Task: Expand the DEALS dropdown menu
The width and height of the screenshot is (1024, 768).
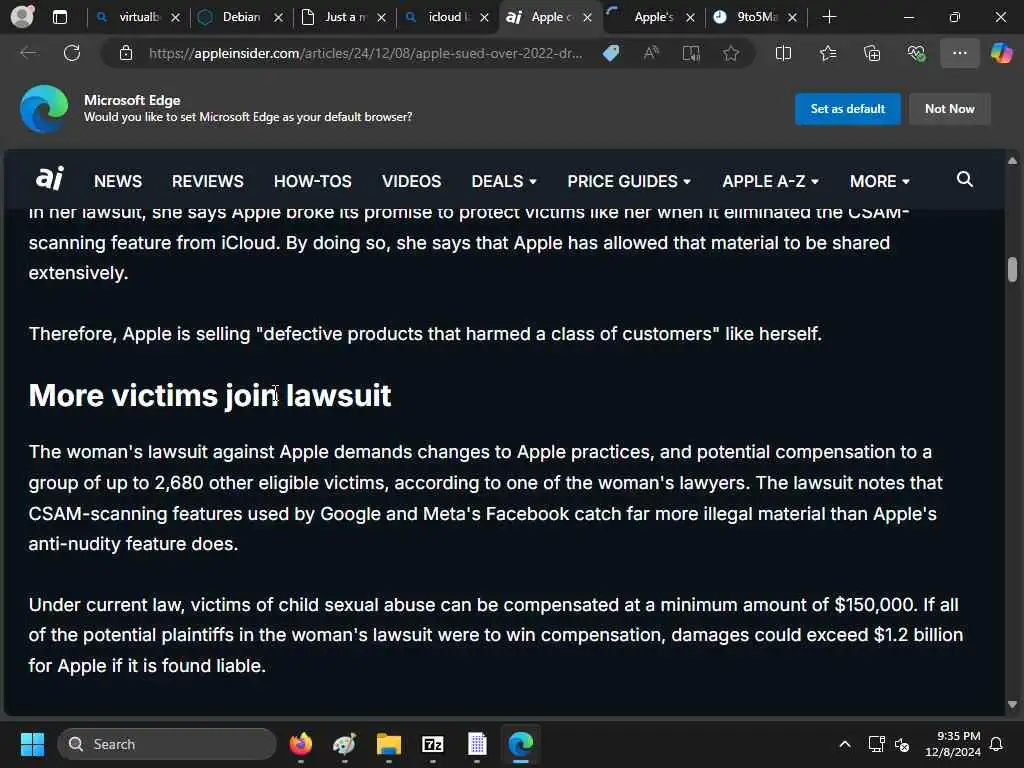Action: click(x=504, y=181)
